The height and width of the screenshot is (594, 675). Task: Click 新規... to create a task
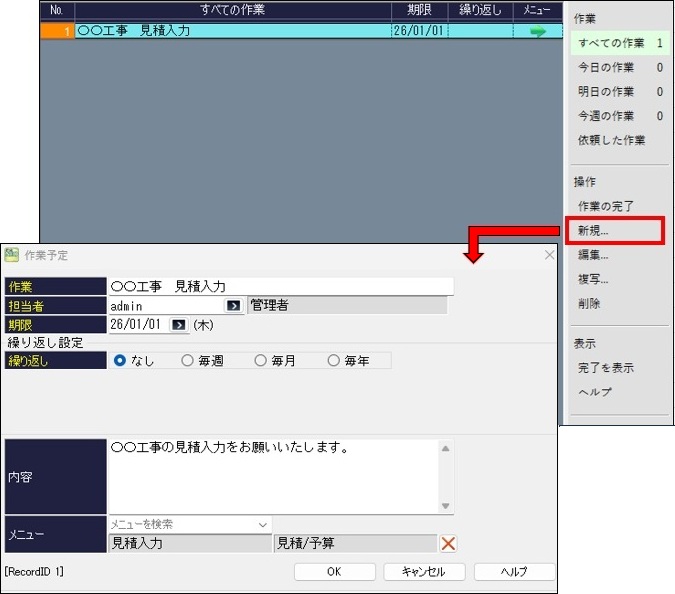(593, 231)
